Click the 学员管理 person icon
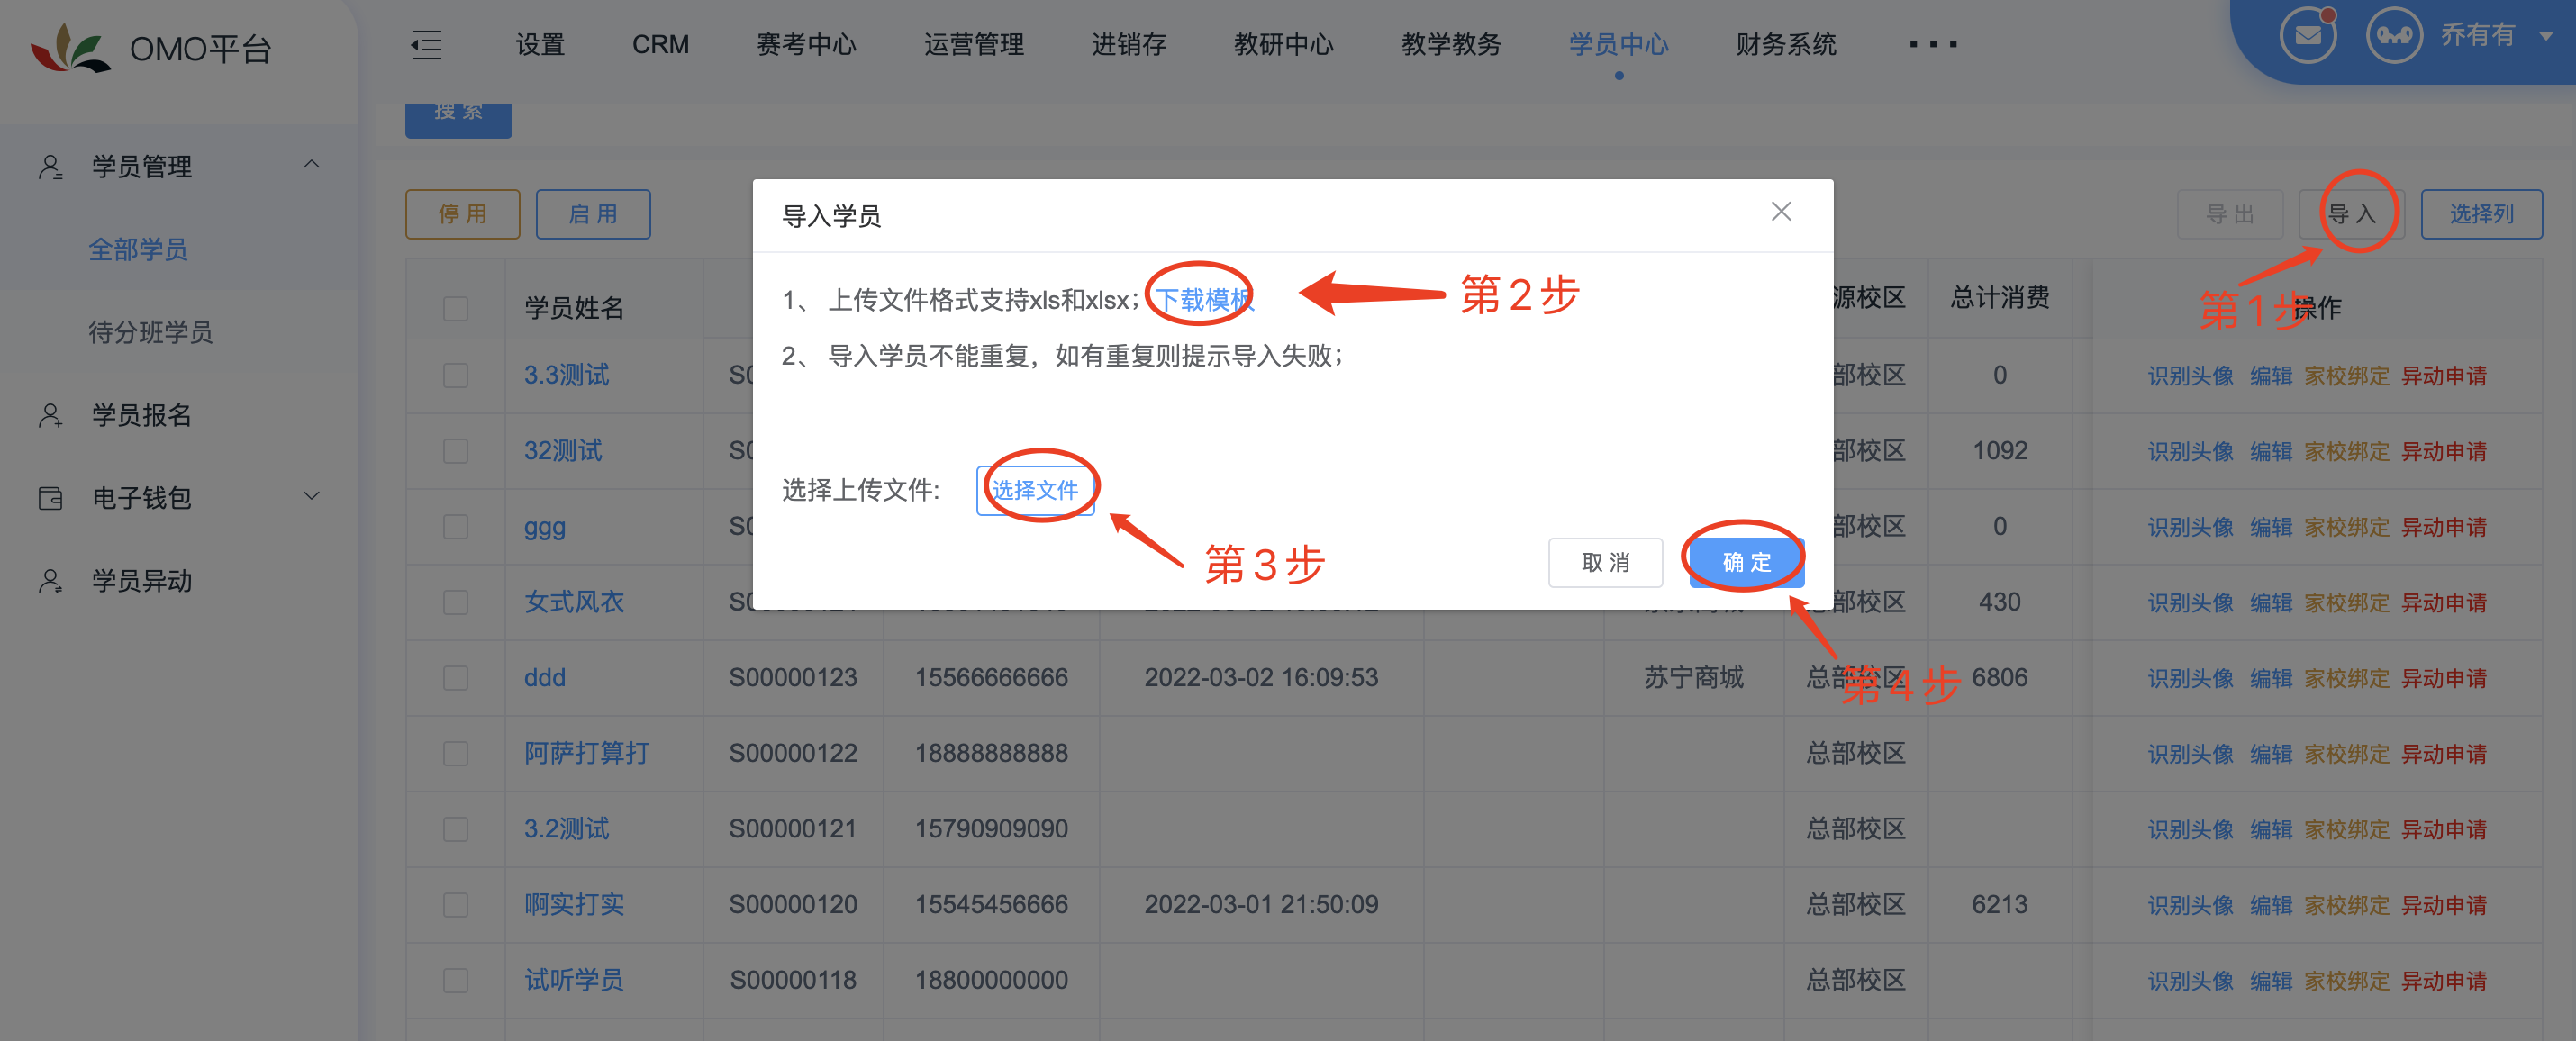 pyautogui.click(x=50, y=167)
